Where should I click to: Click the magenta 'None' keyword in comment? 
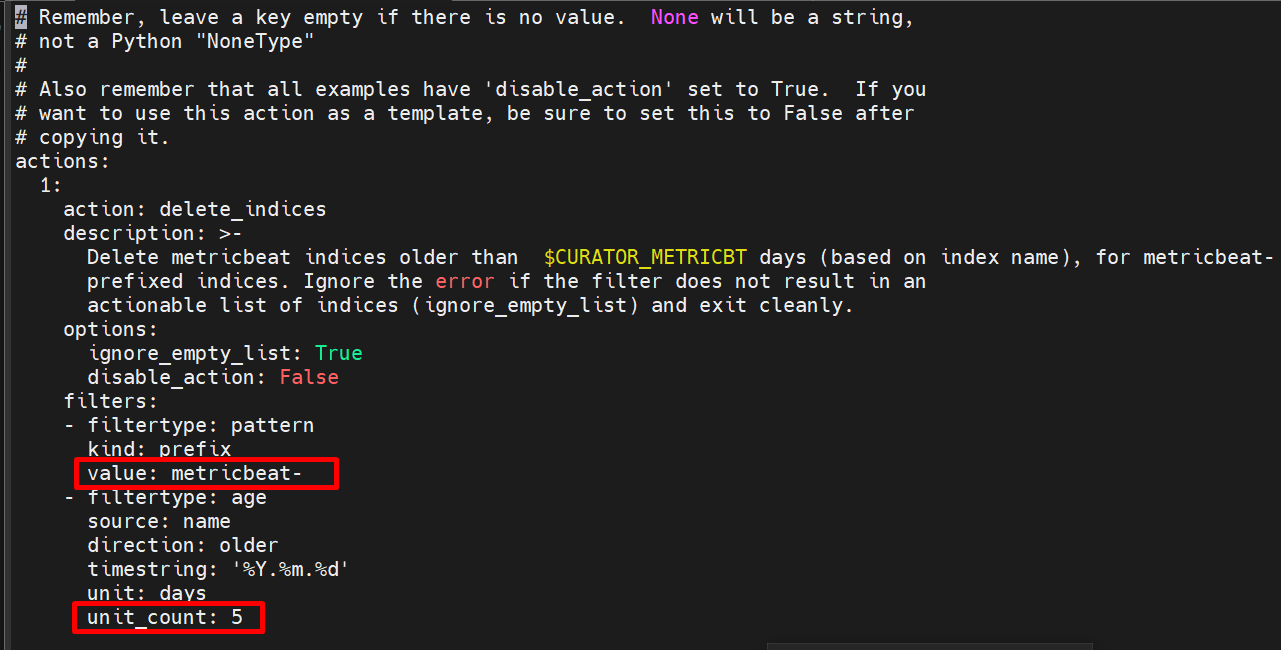(x=674, y=17)
